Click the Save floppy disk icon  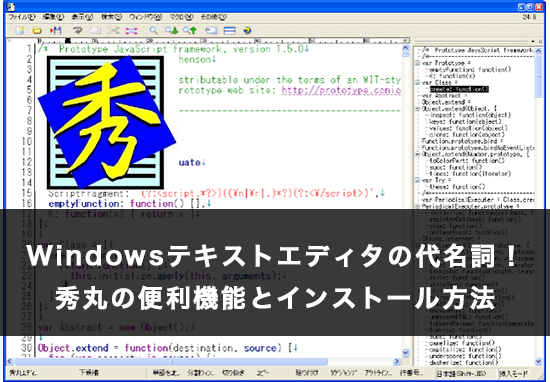pyautogui.click(x=55, y=31)
